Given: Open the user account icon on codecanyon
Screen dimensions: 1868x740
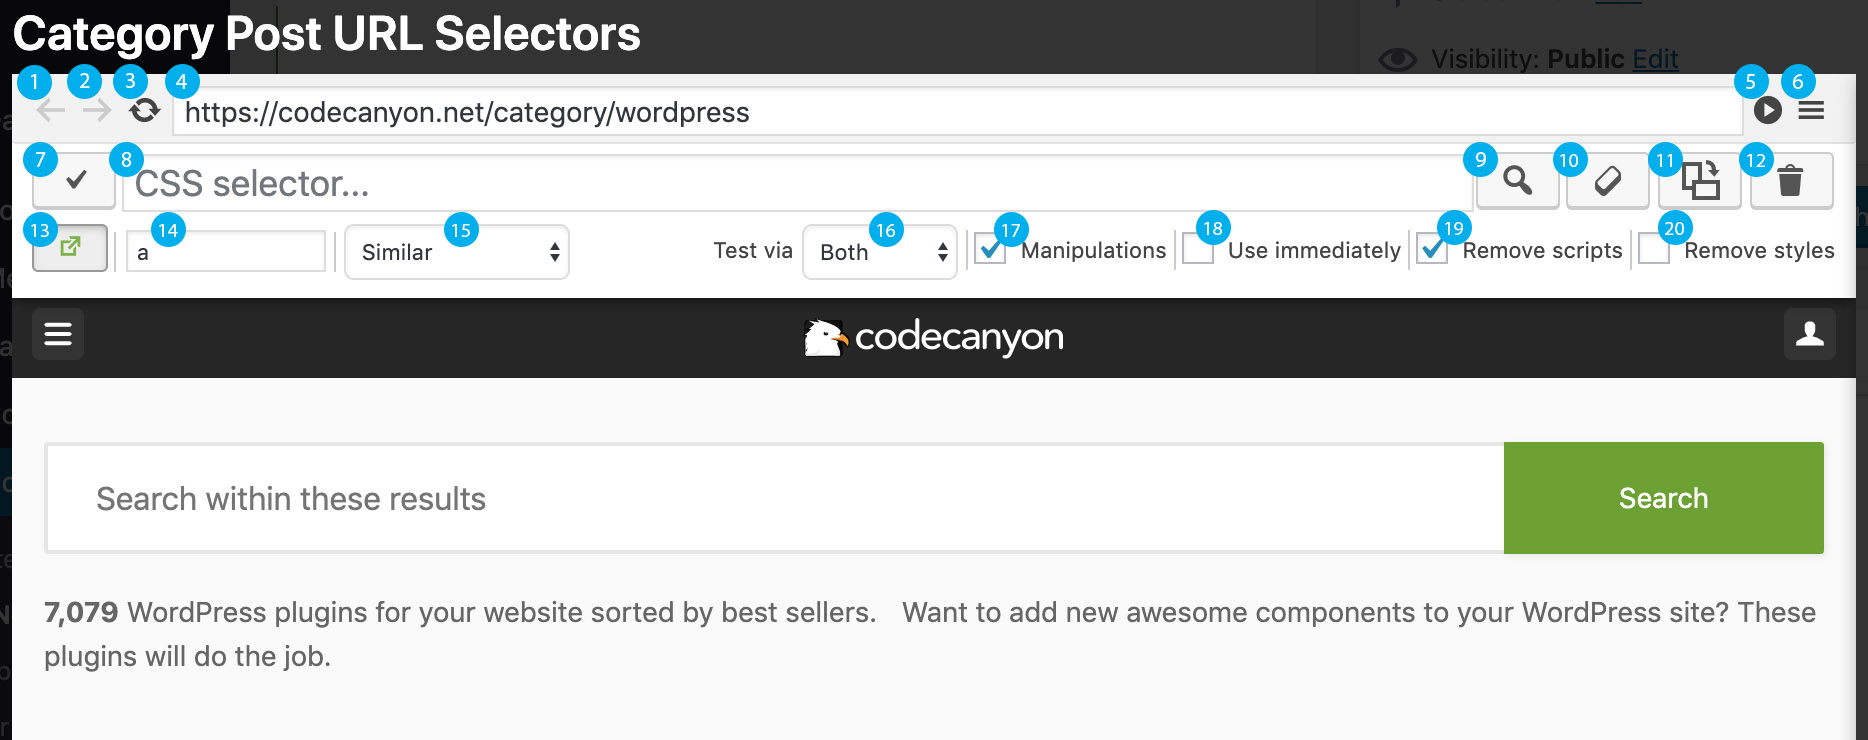Looking at the screenshot, I should 1810,334.
